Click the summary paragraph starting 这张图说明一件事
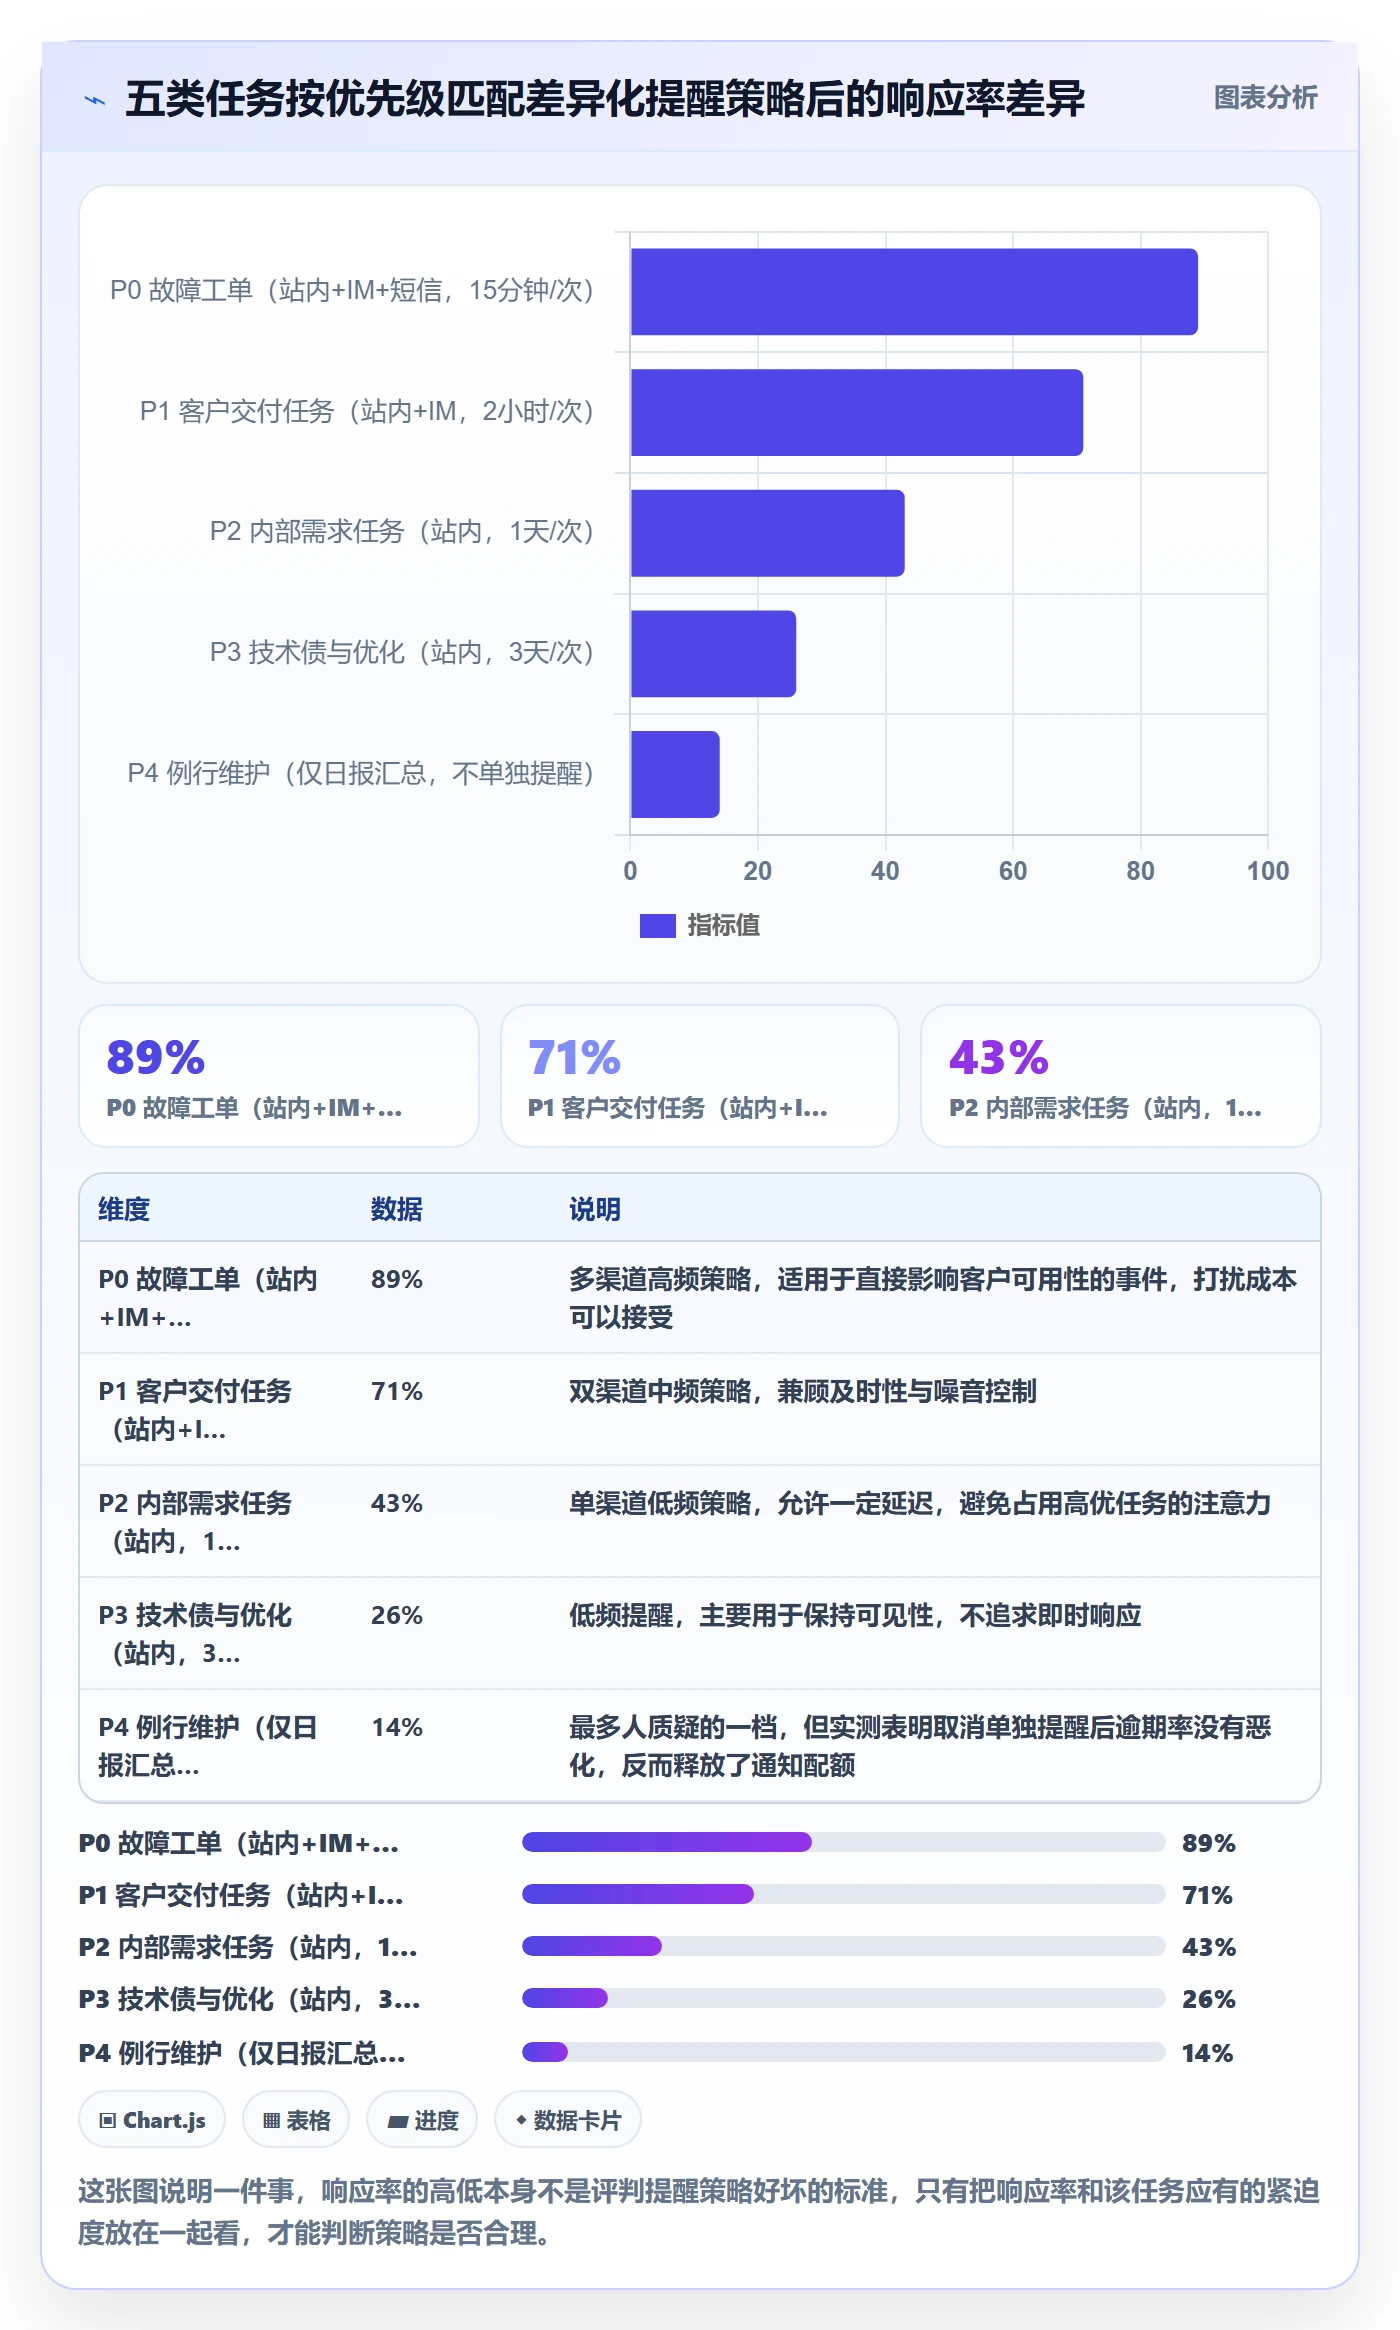 click(x=699, y=2211)
